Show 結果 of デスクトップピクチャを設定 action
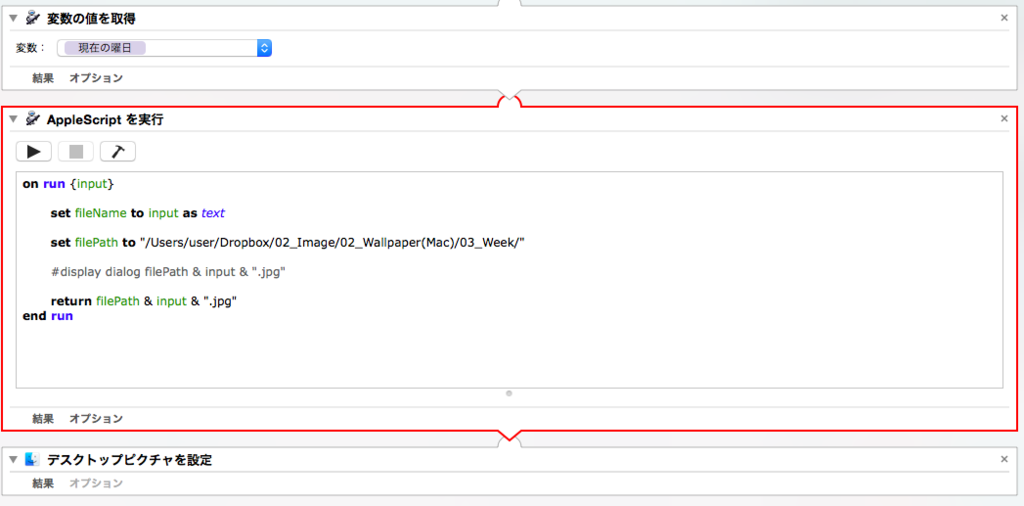 [x=43, y=484]
